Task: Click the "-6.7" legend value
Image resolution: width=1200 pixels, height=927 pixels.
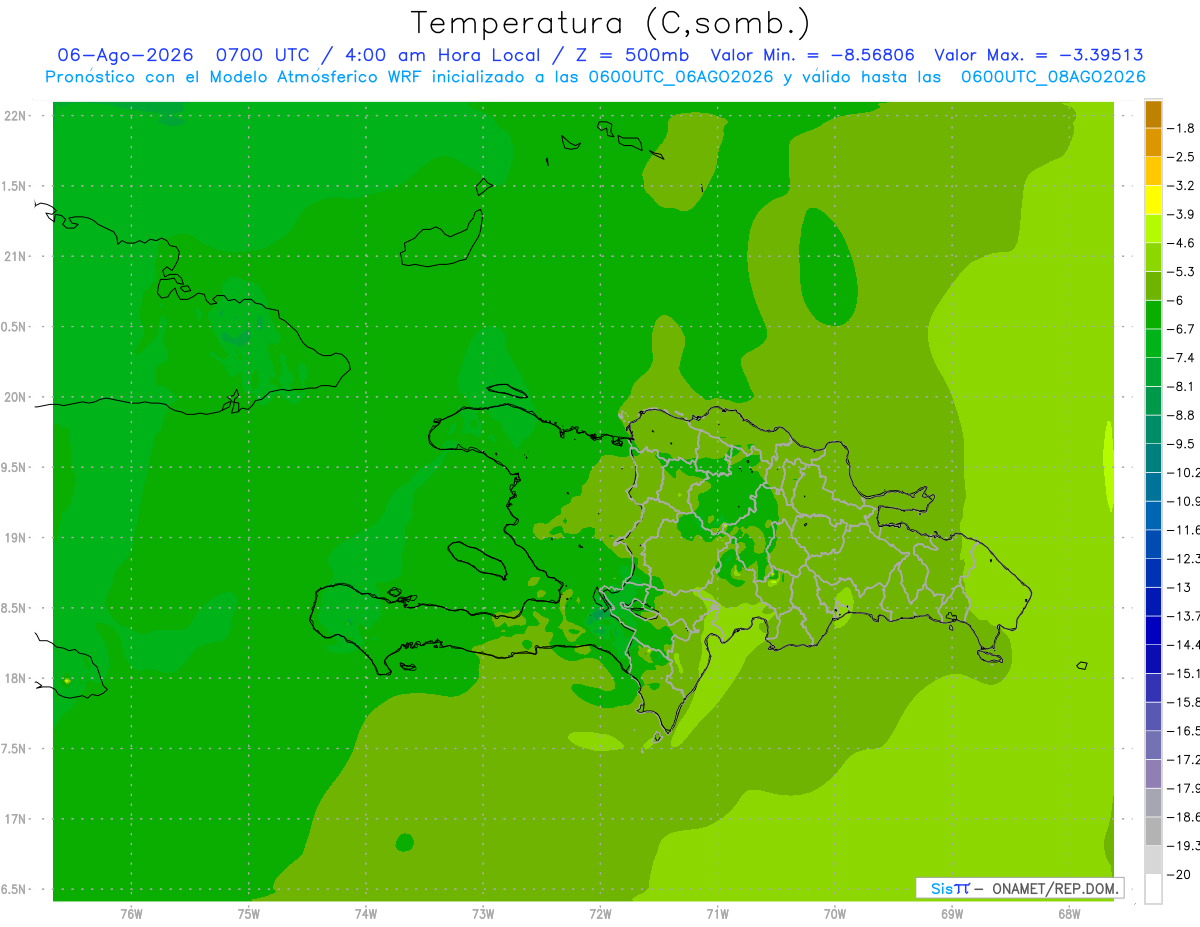Action: pos(1181,329)
